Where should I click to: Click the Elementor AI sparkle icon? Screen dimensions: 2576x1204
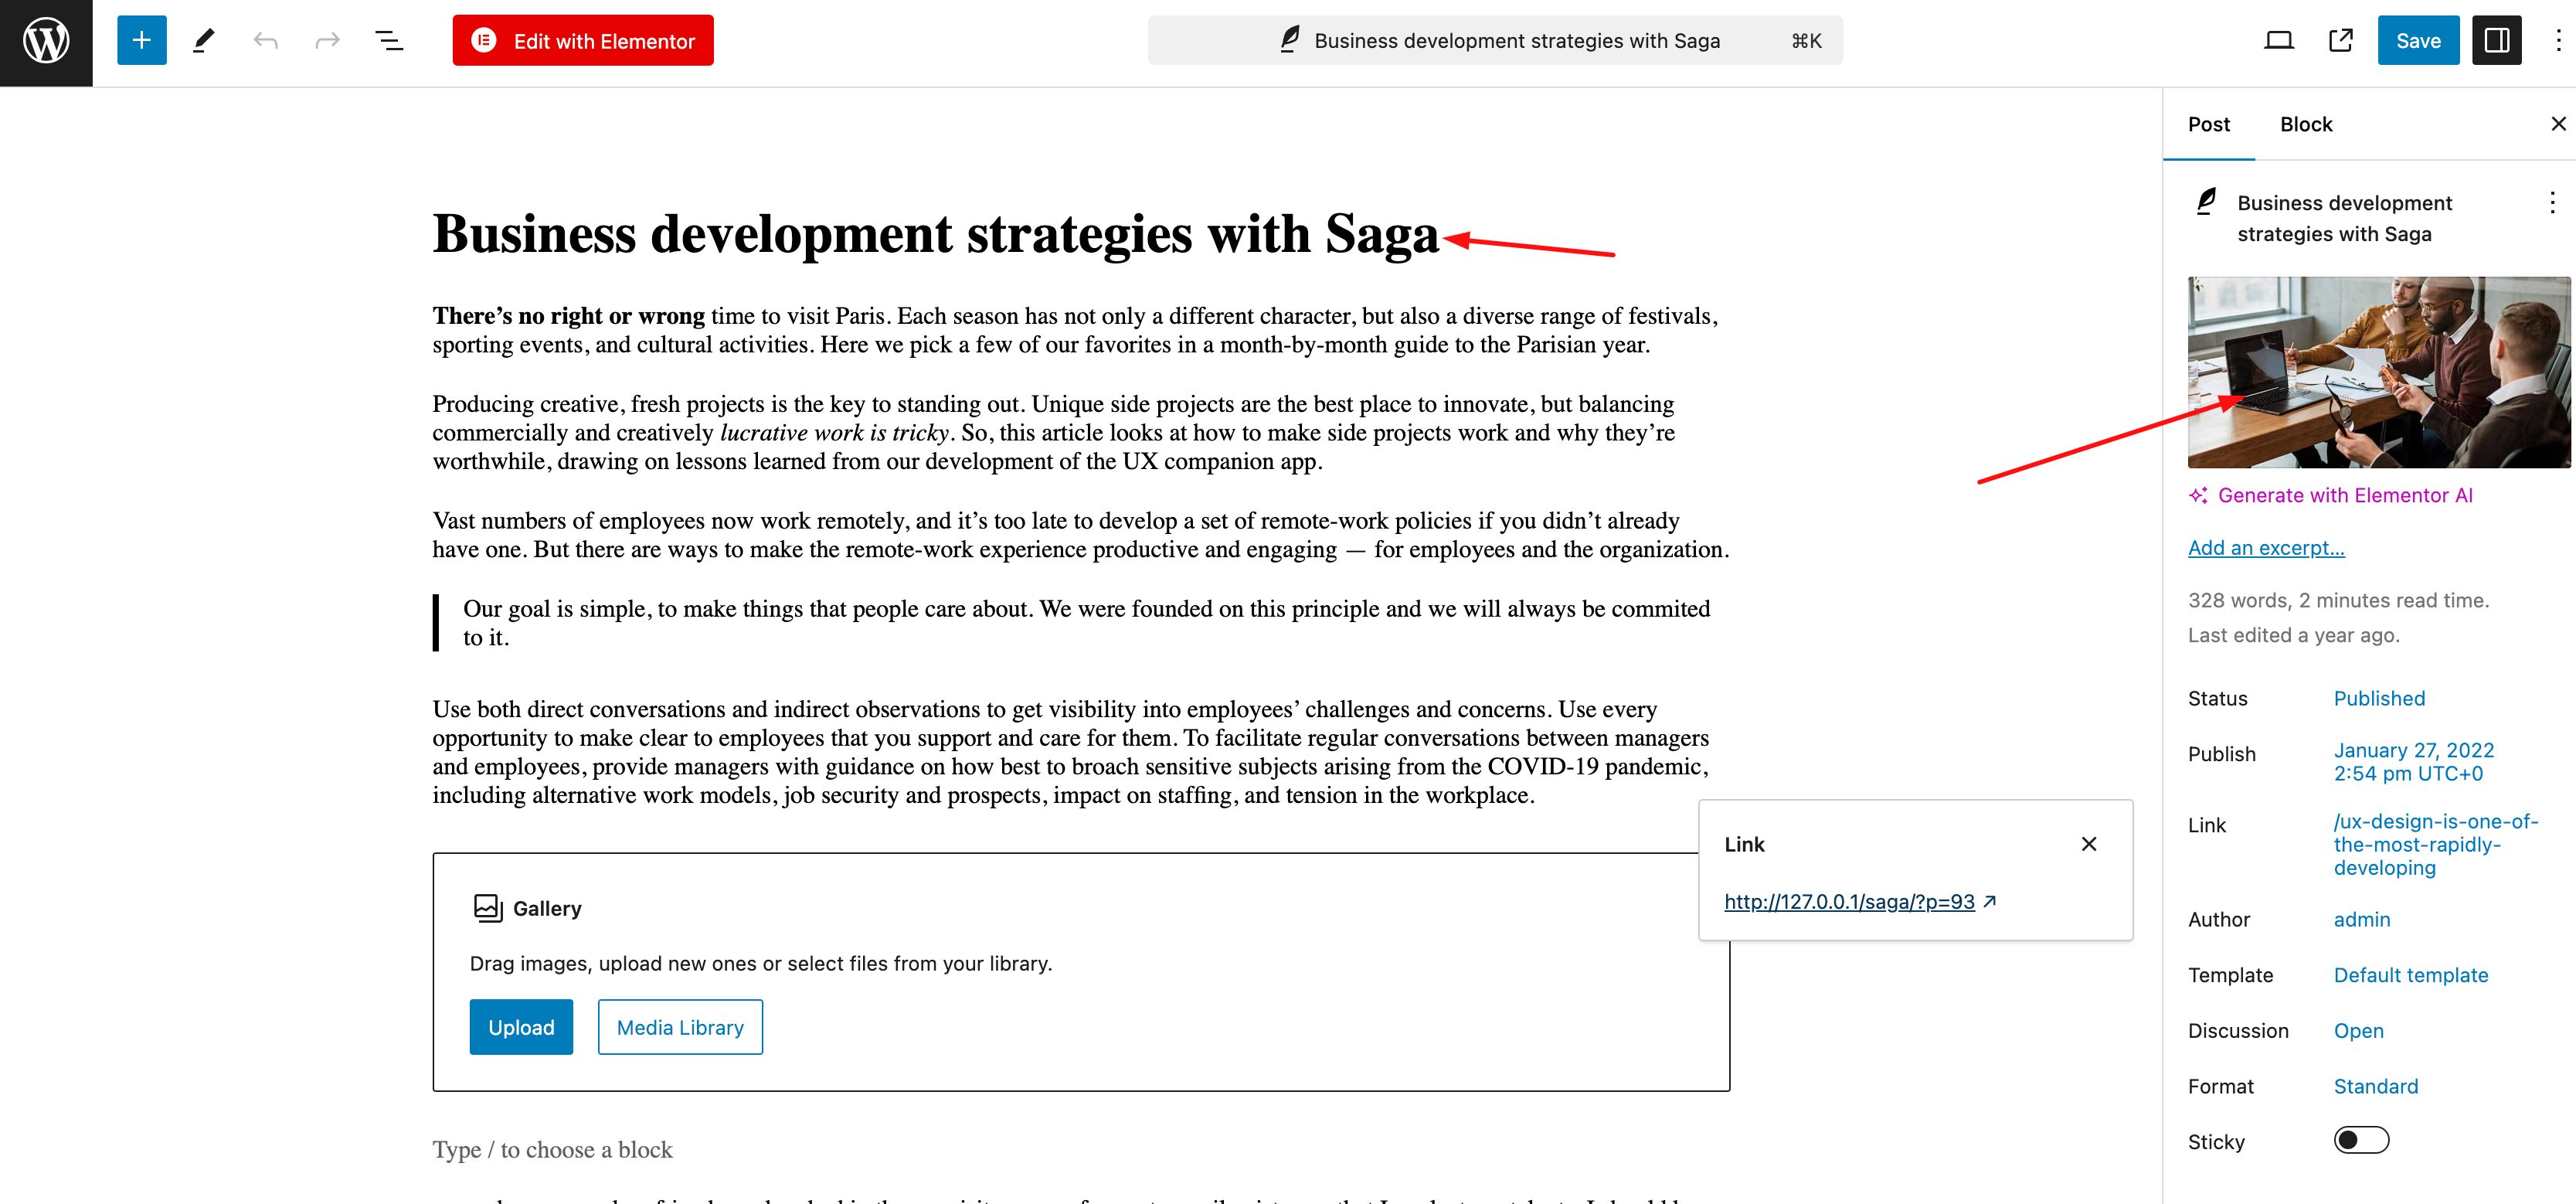pos(2199,496)
